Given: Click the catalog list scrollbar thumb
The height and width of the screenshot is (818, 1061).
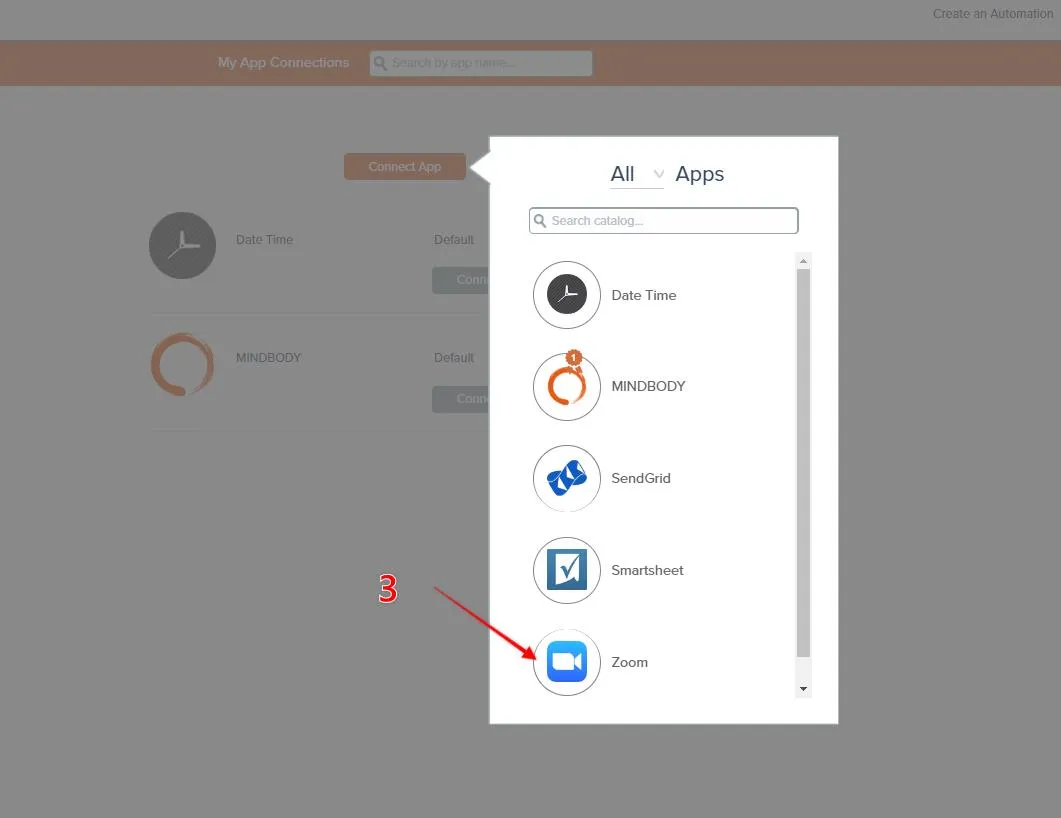Looking at the screenshot, I should pos(803,463).
